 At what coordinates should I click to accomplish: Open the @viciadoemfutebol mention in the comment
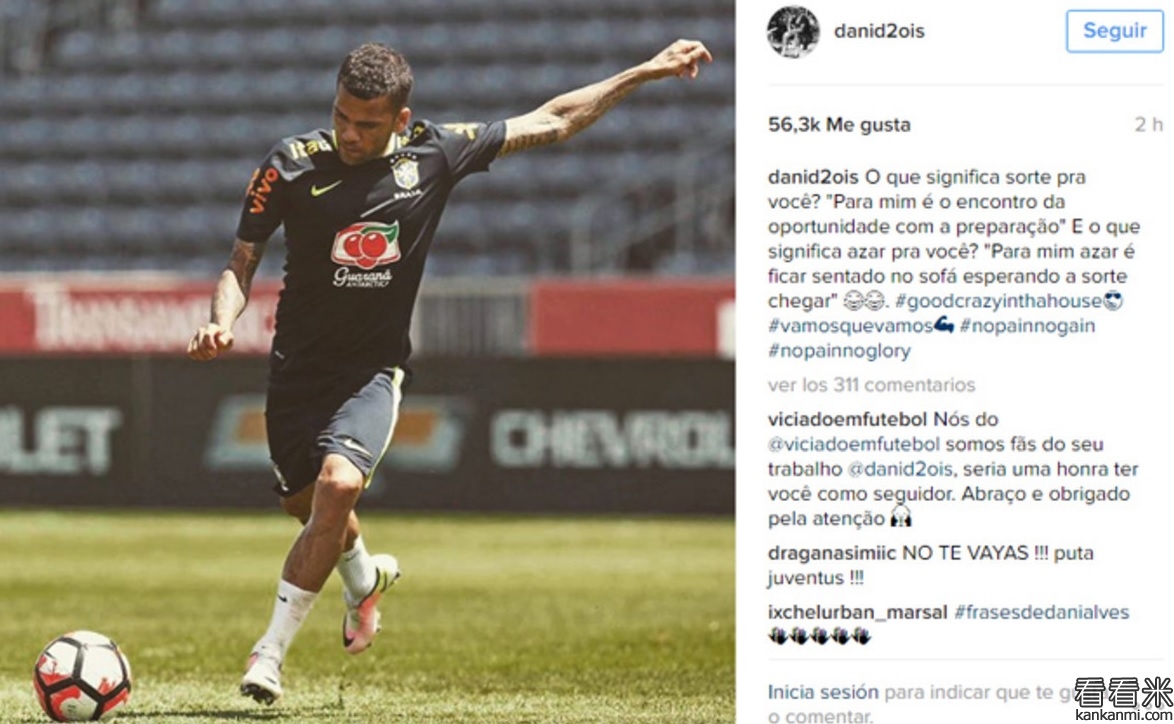click(x=854, y=444)
